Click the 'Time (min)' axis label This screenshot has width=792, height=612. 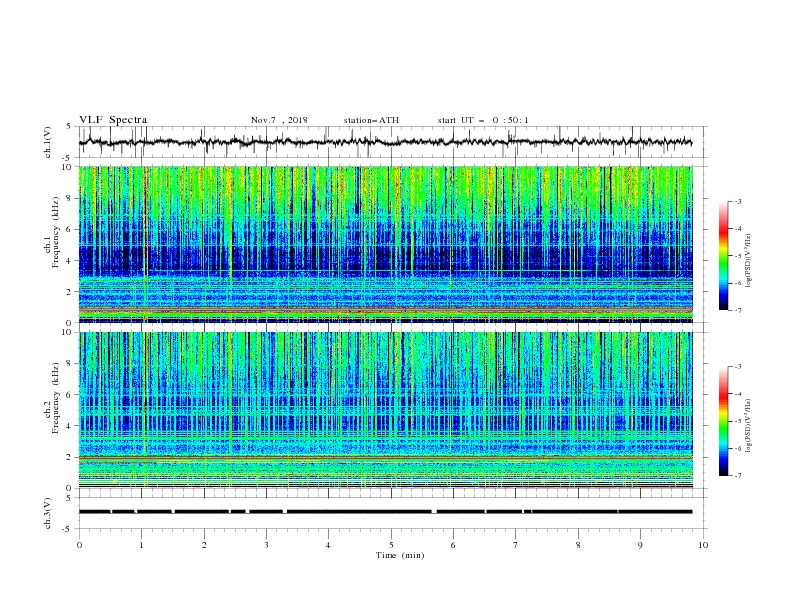click(x=400, y=555)
